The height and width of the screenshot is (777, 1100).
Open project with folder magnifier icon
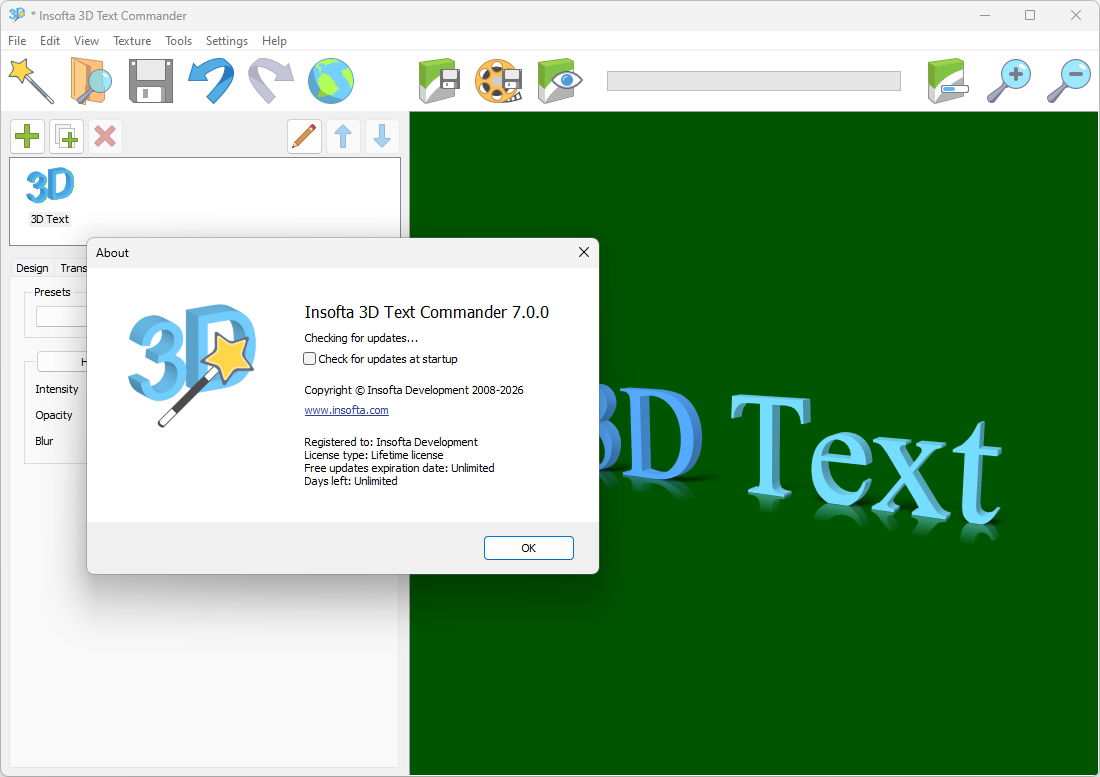point(90,81)
